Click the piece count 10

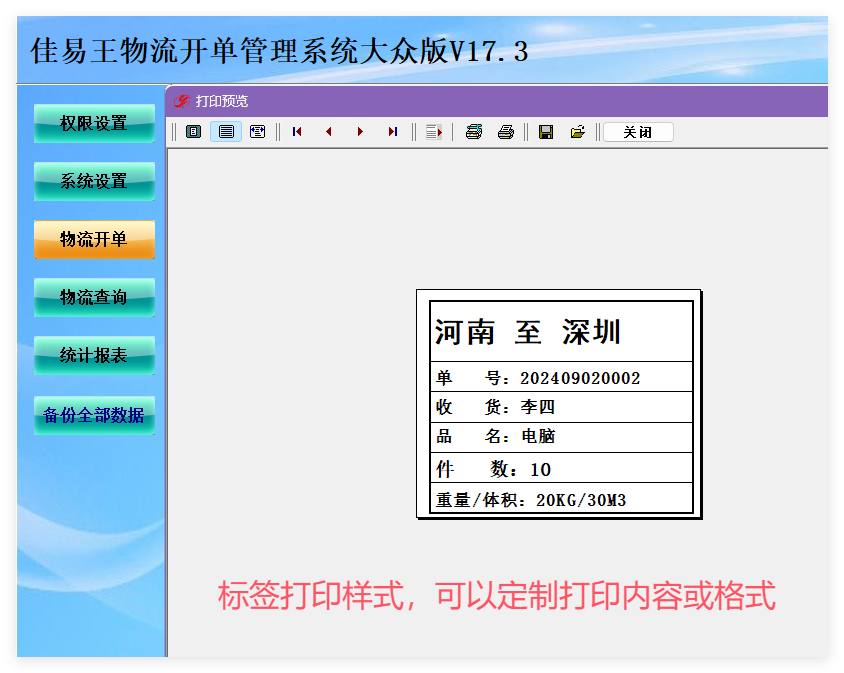click(x=540, y=469)
